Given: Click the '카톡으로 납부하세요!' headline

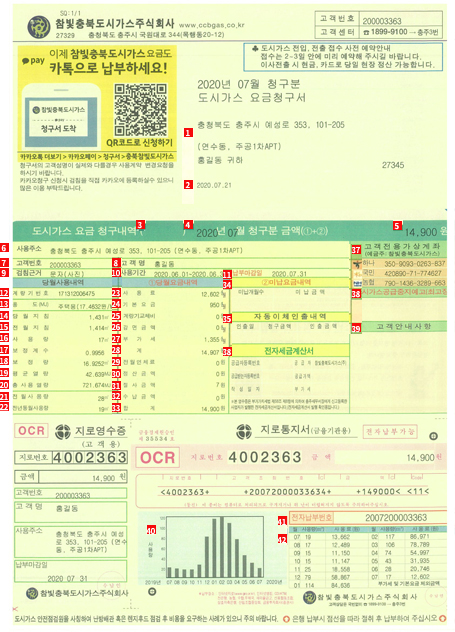Looking at the screenshot, I should coord(108,68).
